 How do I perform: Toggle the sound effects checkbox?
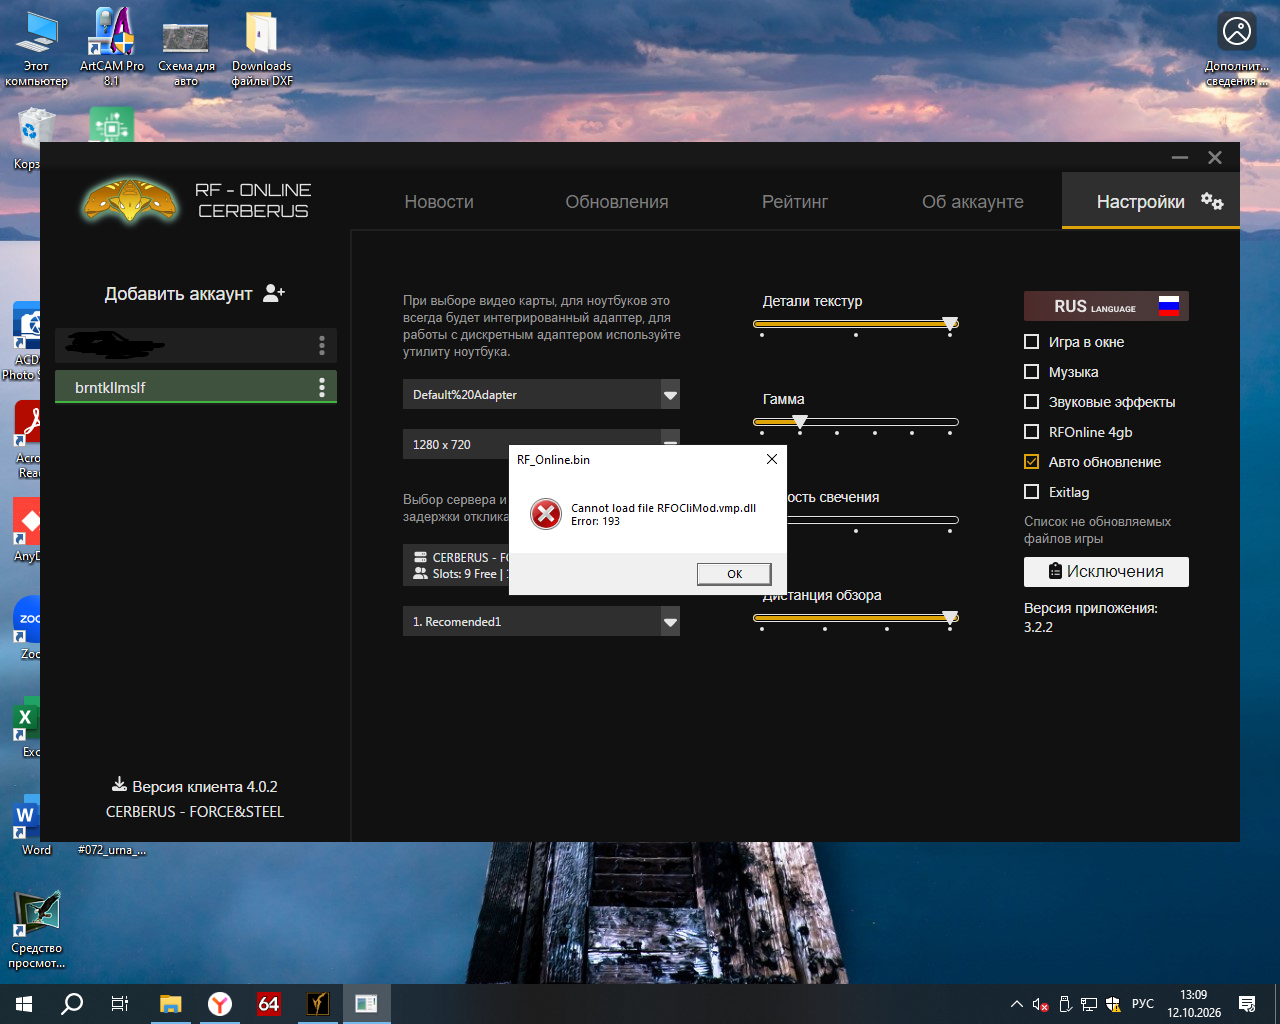(x=1032, y=402)
